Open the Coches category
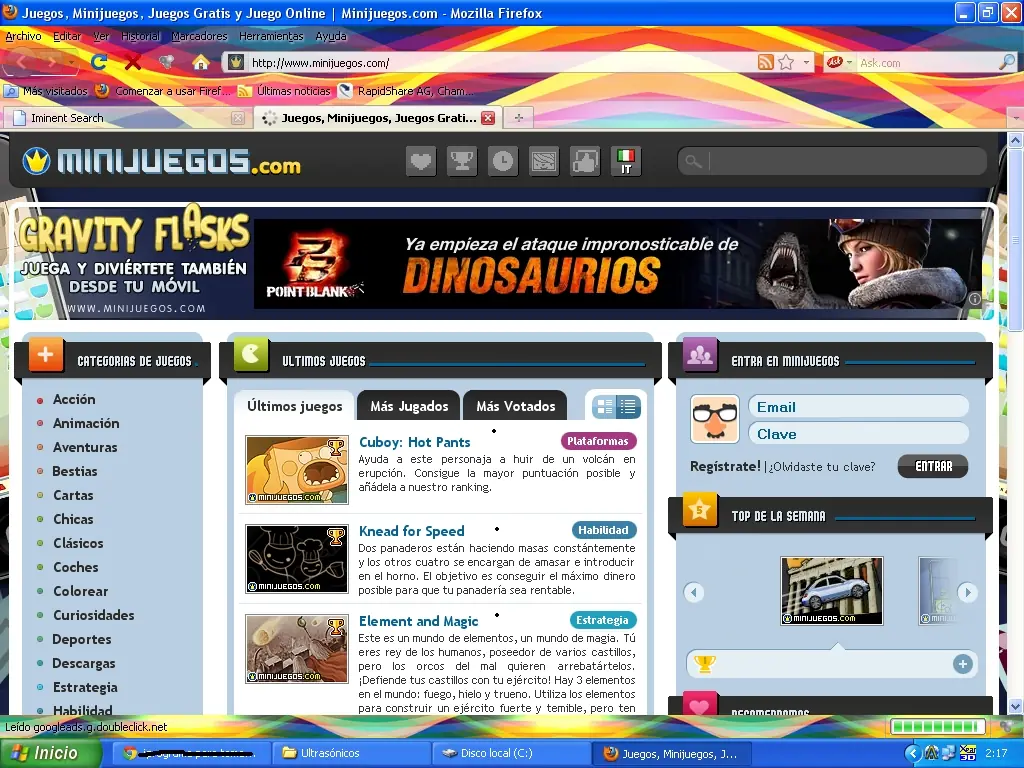This screenshot has width=1024, height=768. point(75,567)
